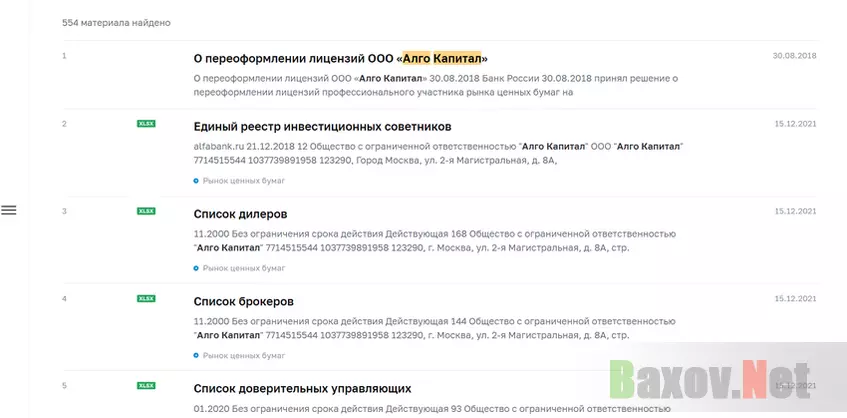Click the XLSX icon beside Список дилеров
847x418 pixels.
click(x=146, y=211)
